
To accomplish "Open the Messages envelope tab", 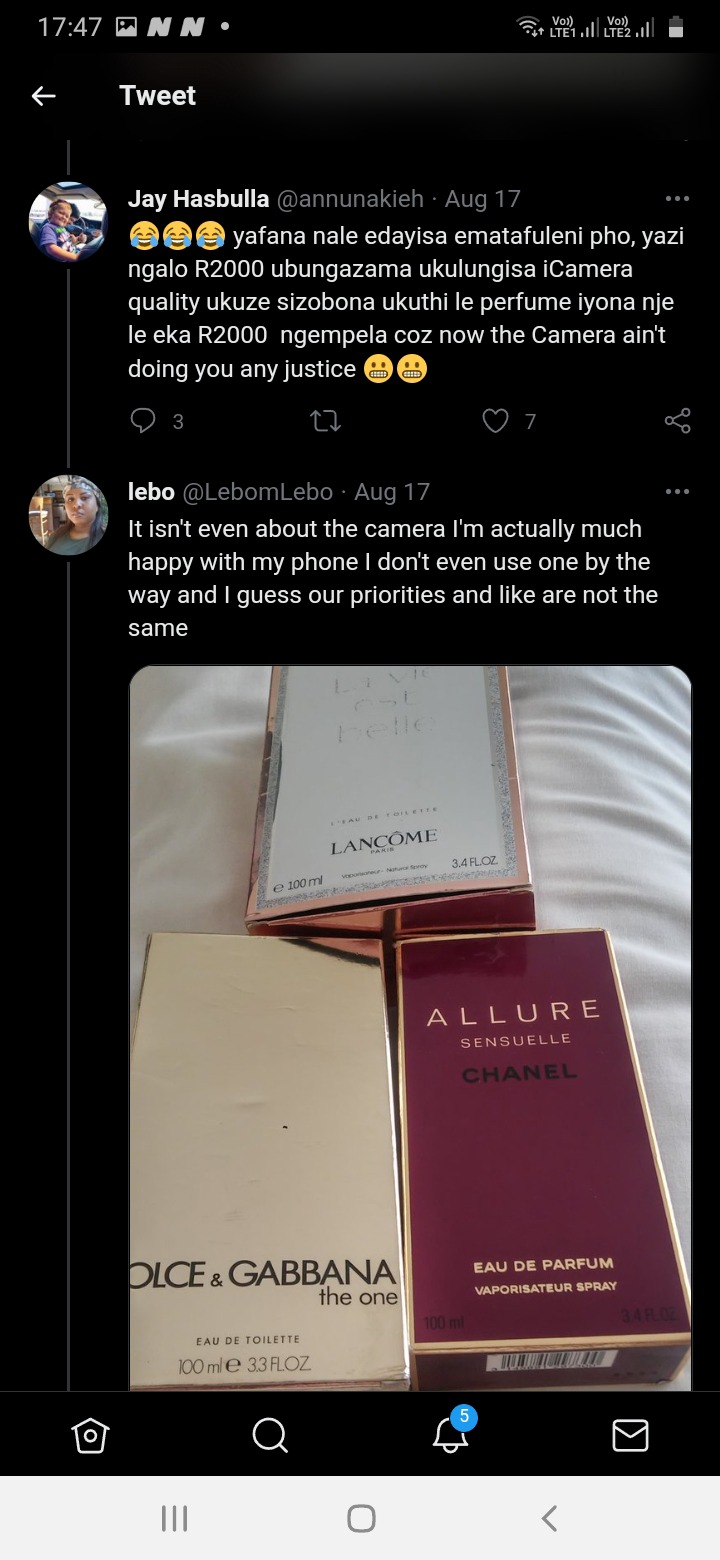I will coord(630,1435).
